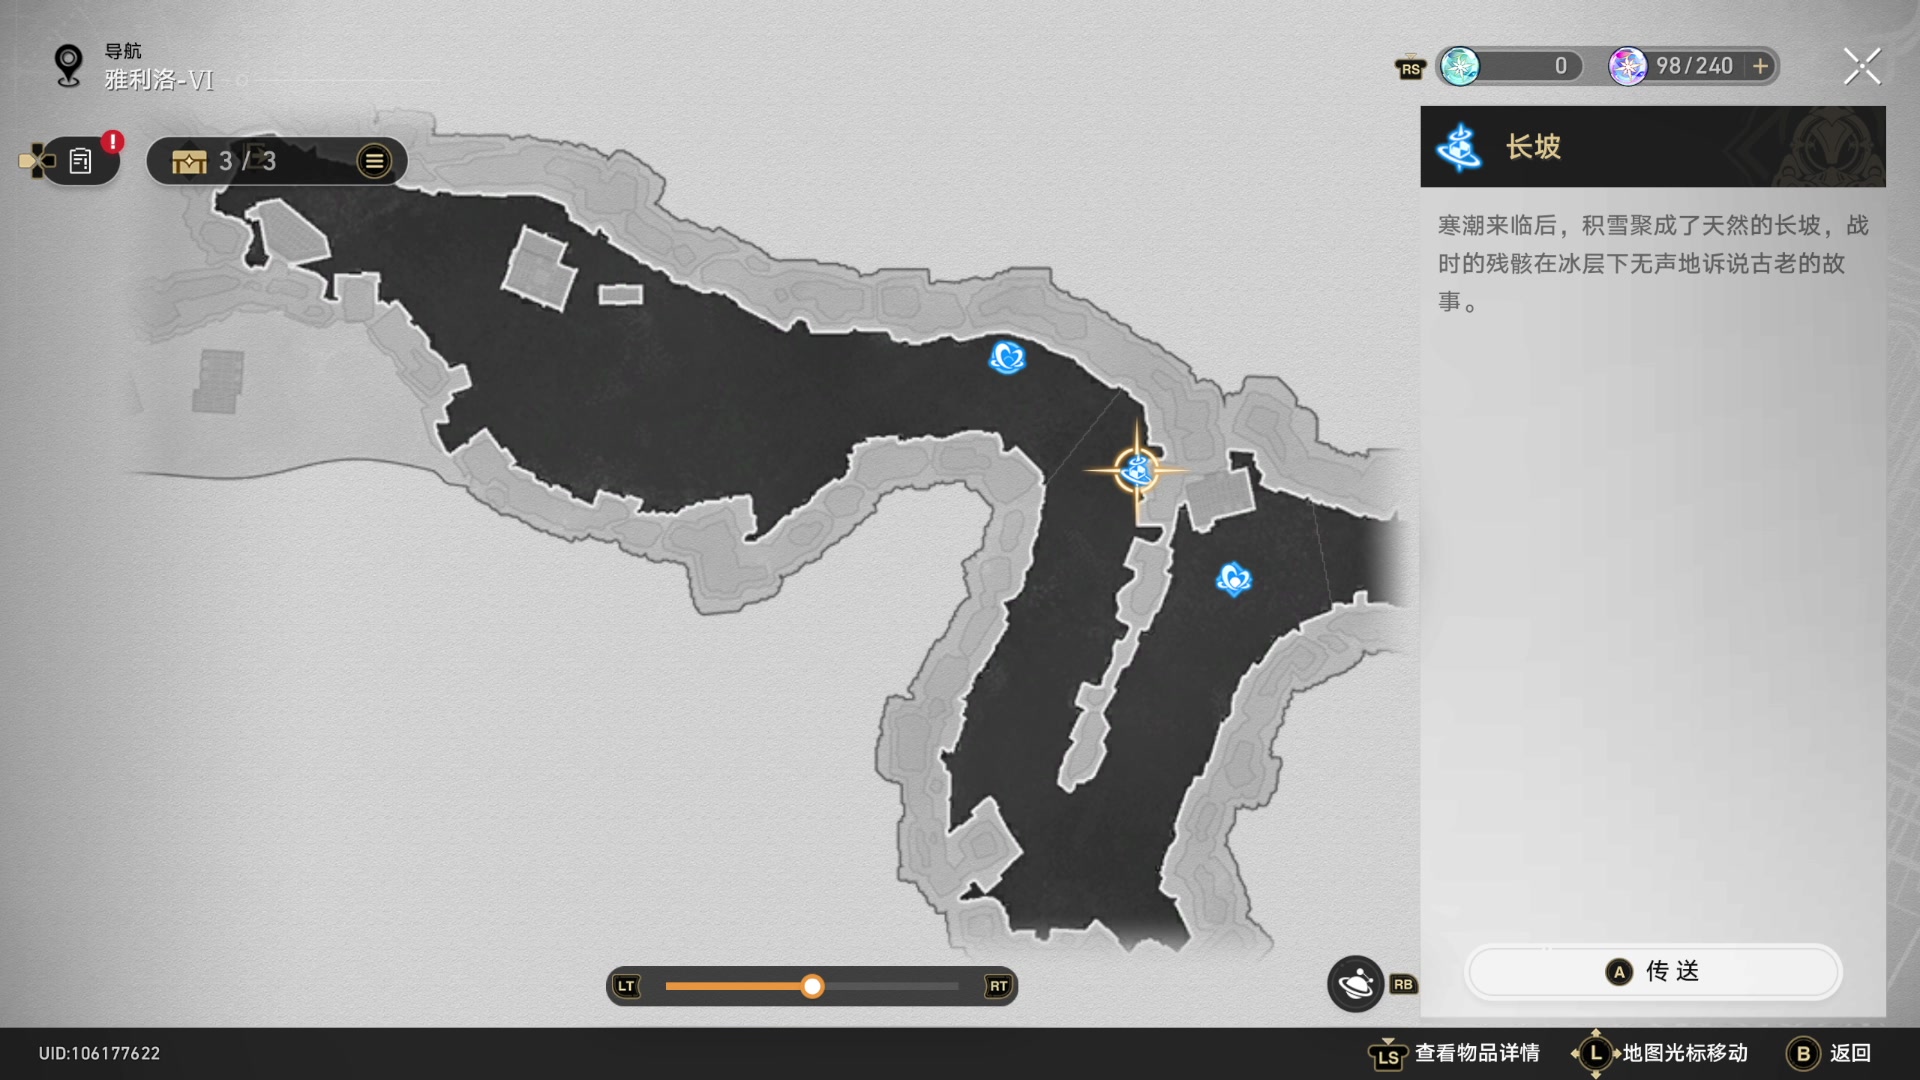The height and width of the screenshot is (1080, 1920).
Task: Click the RT zoom in button
Action: tap(998, 986)
